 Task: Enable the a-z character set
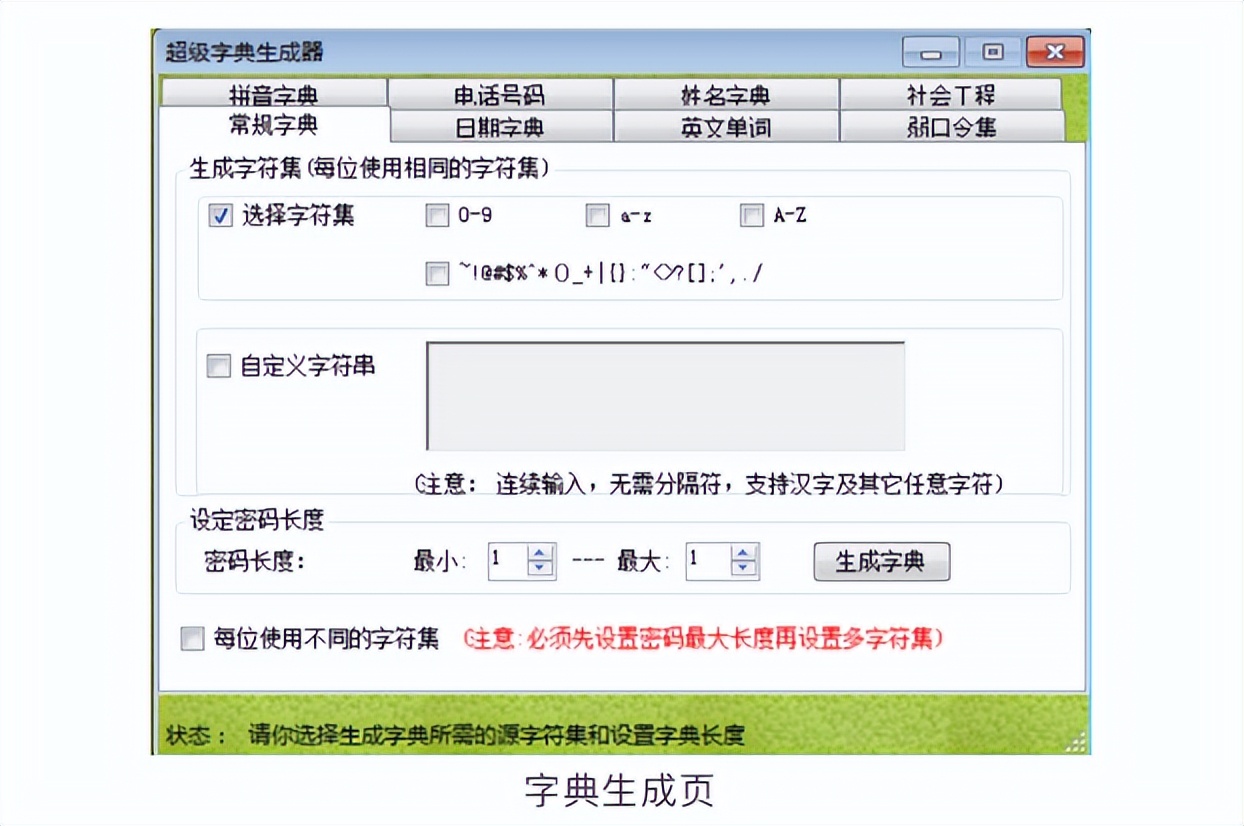(597, 215)
